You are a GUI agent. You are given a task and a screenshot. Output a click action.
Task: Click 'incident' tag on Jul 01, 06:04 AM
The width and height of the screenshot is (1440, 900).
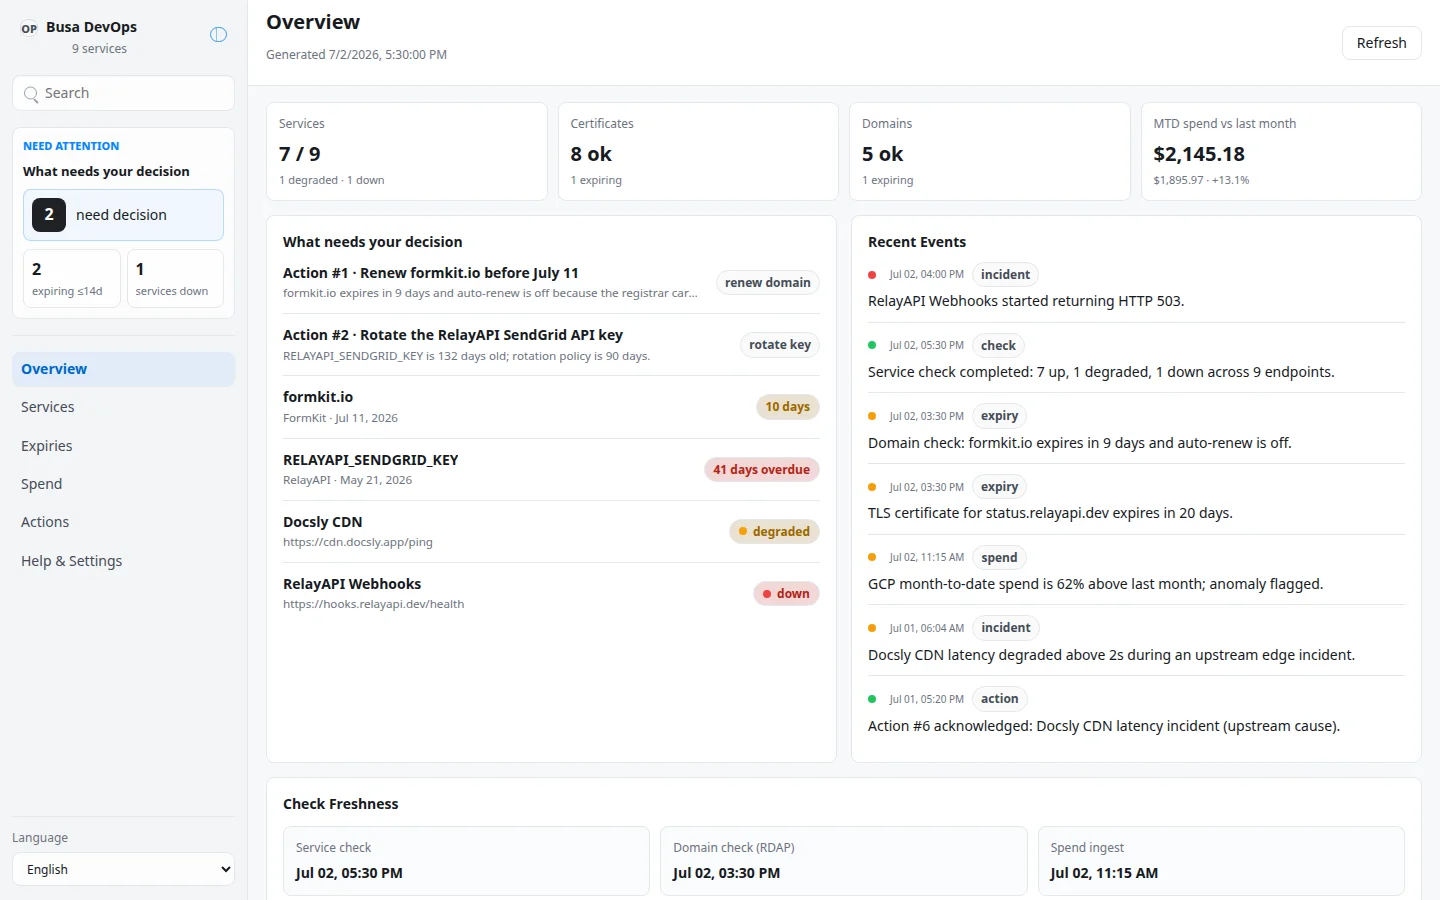(x=1005, y=628)
